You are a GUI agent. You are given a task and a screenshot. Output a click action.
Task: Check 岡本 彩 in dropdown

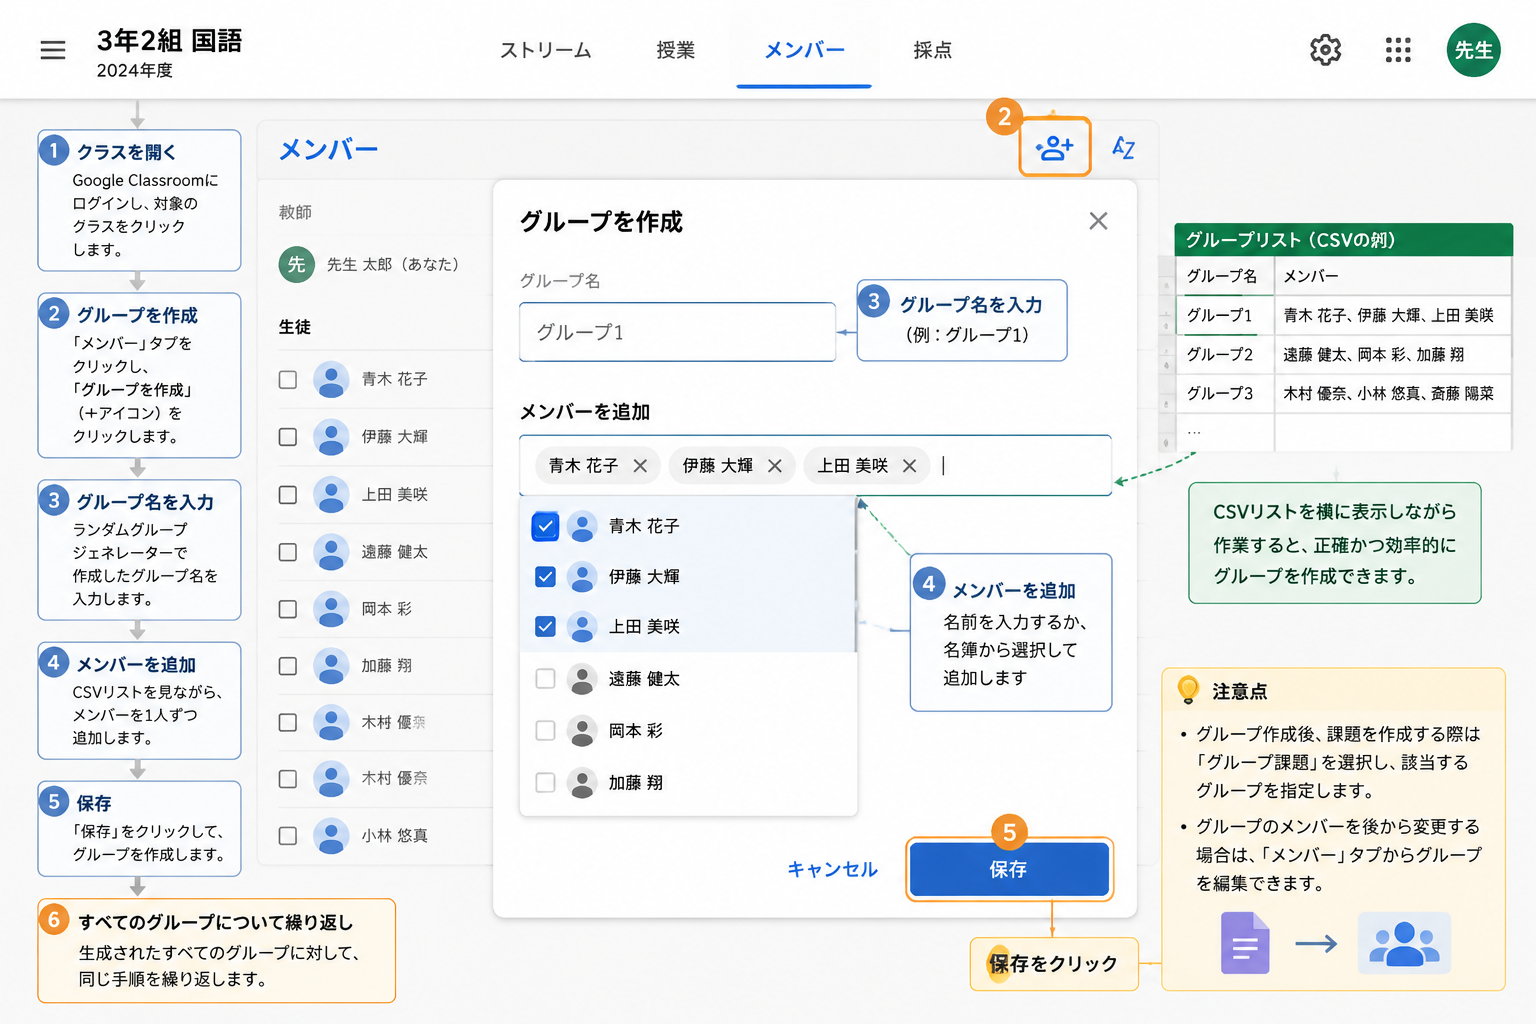(x=545, y=731)
